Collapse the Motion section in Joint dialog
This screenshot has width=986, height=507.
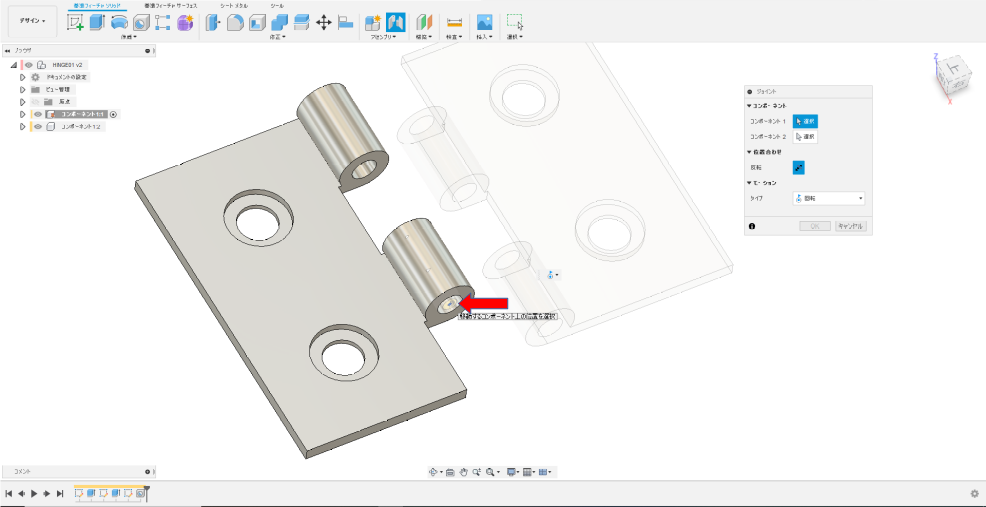(x=750, y=183)
